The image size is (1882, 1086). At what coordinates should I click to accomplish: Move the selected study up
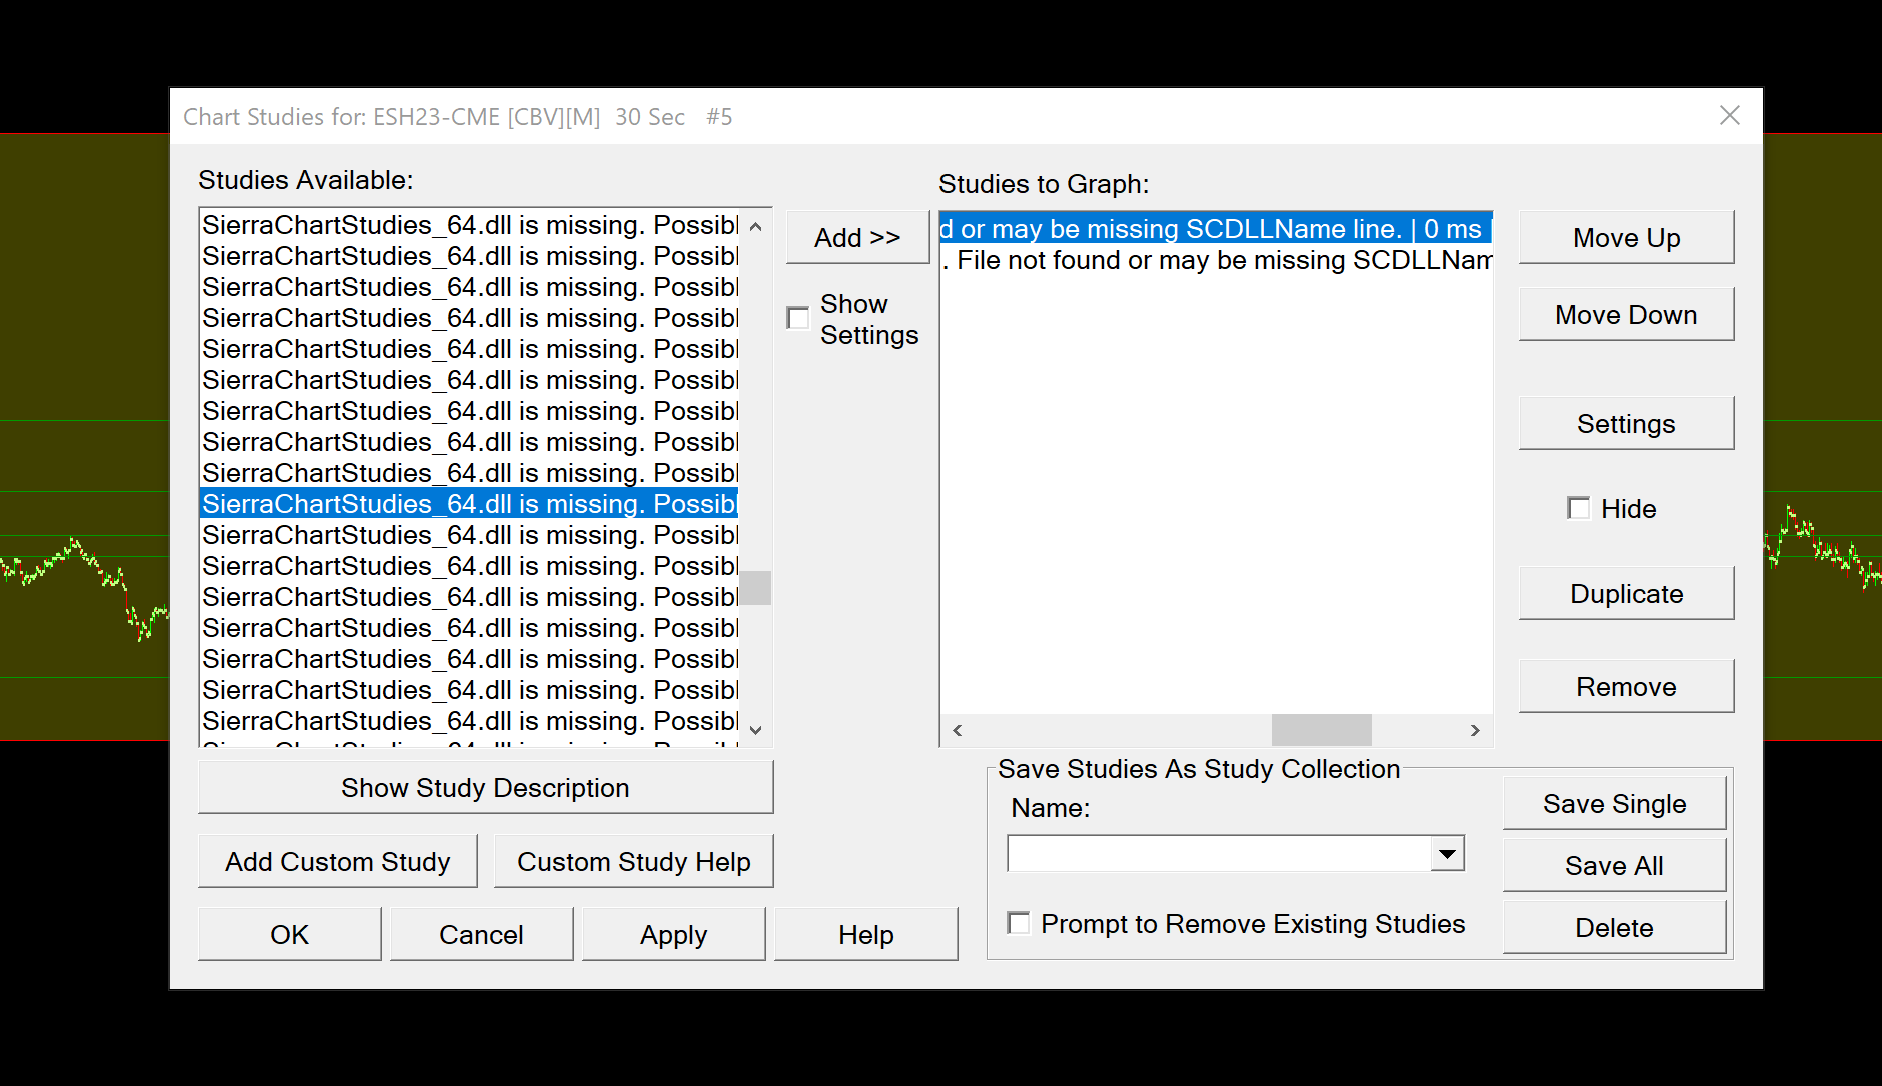coord(1626,237)
